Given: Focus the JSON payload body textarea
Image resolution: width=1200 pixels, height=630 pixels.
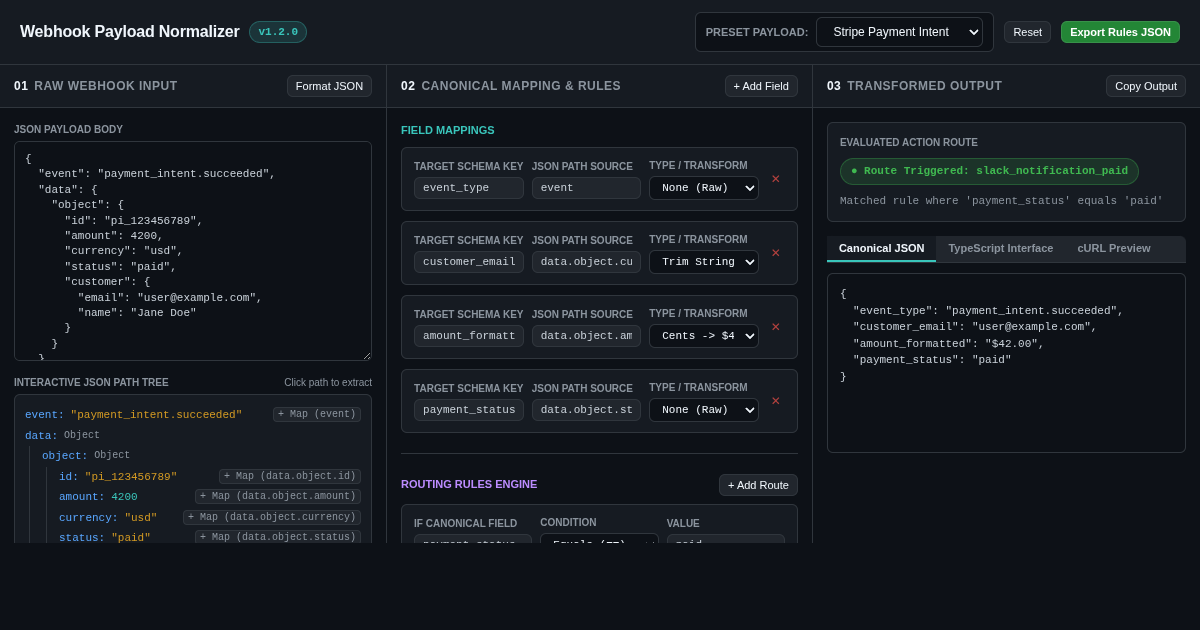Looking at the screenshot, I should coord(193,251).
